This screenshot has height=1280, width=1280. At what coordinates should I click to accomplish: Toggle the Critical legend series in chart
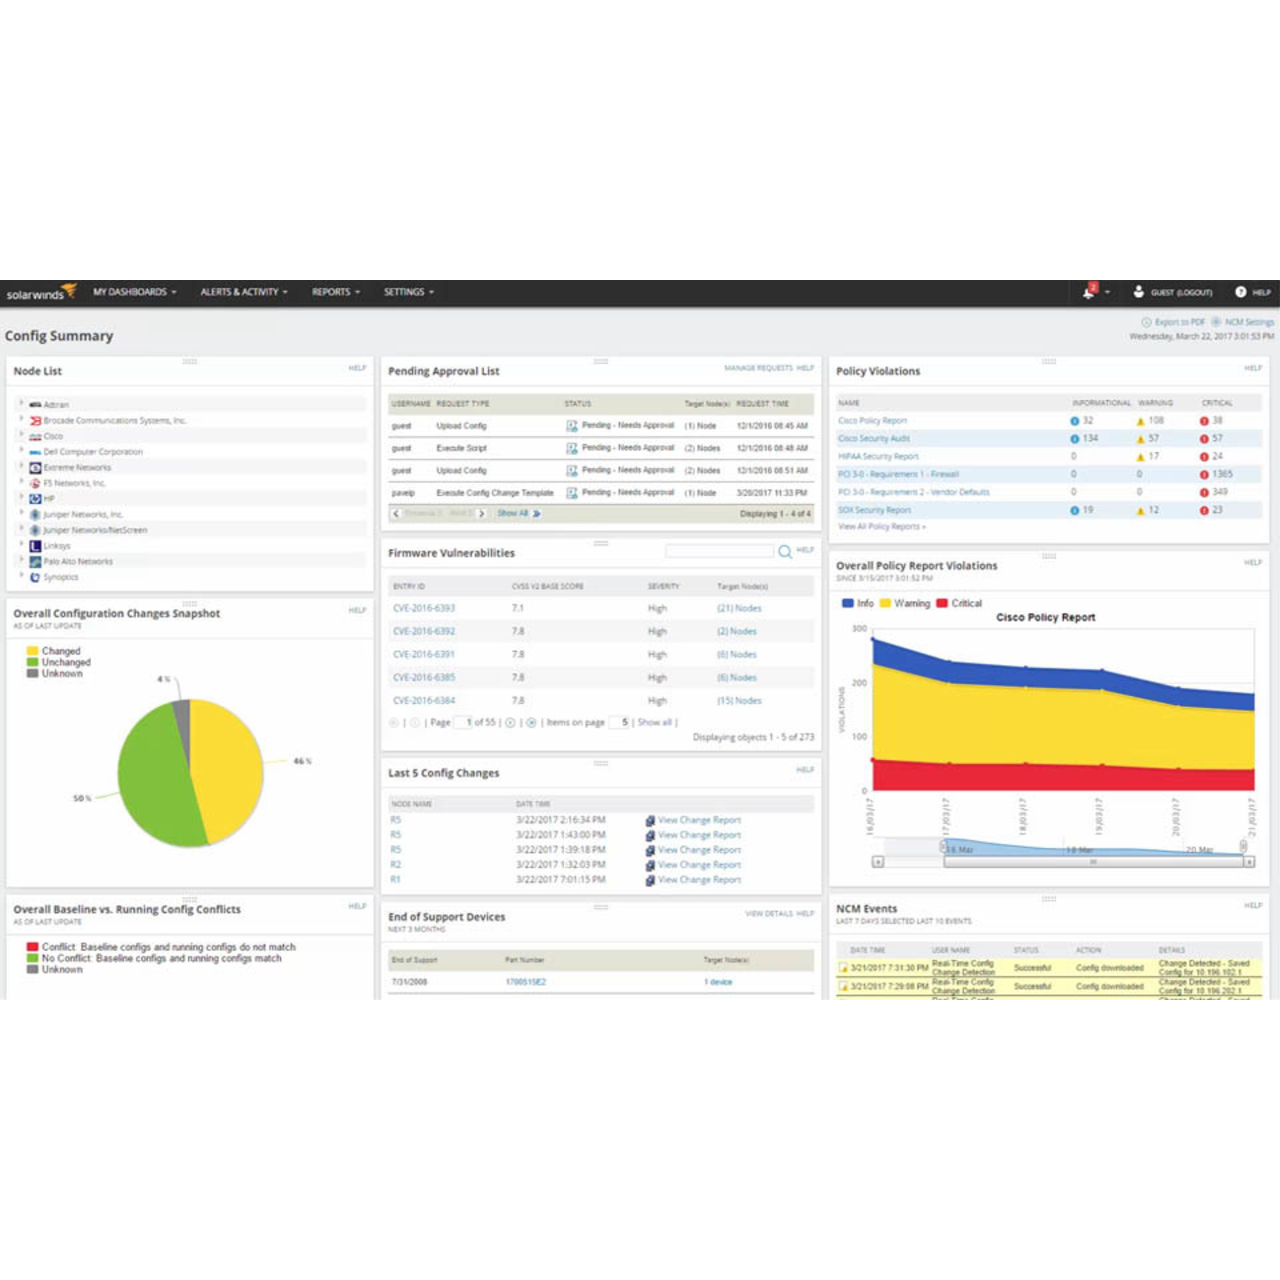(959, 603)
